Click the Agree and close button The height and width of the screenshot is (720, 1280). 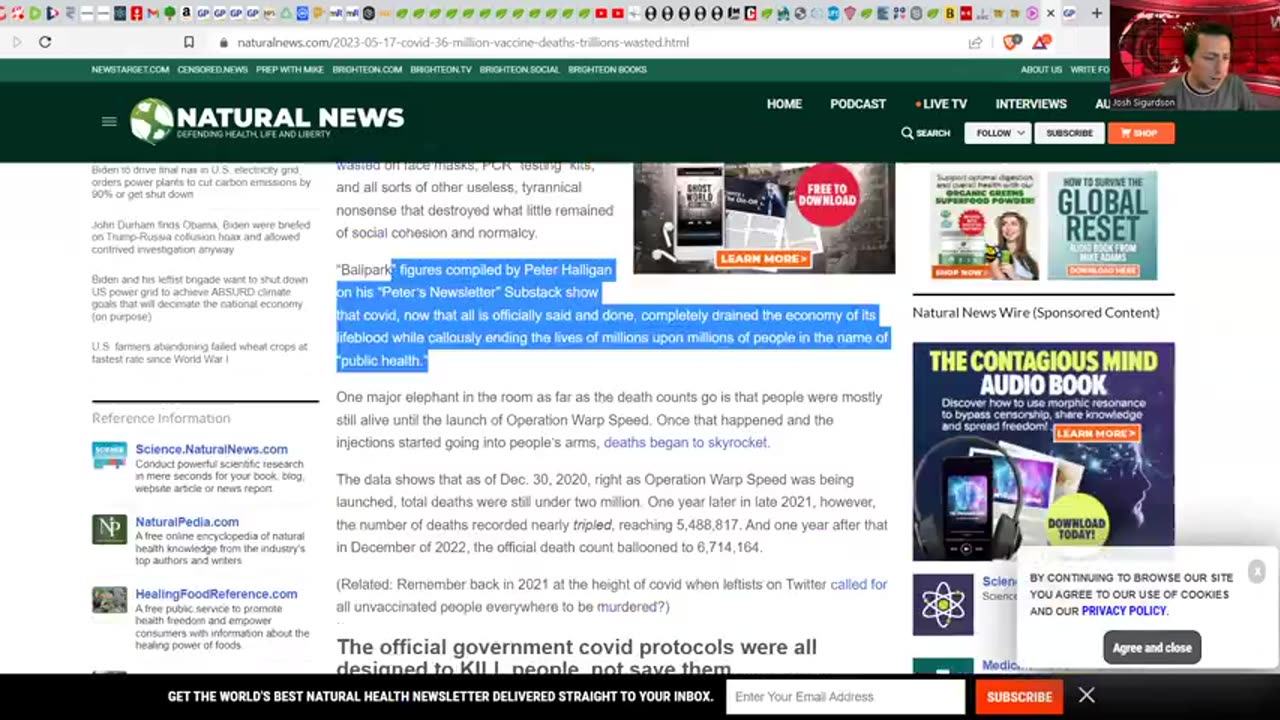tap(1152, 648)
